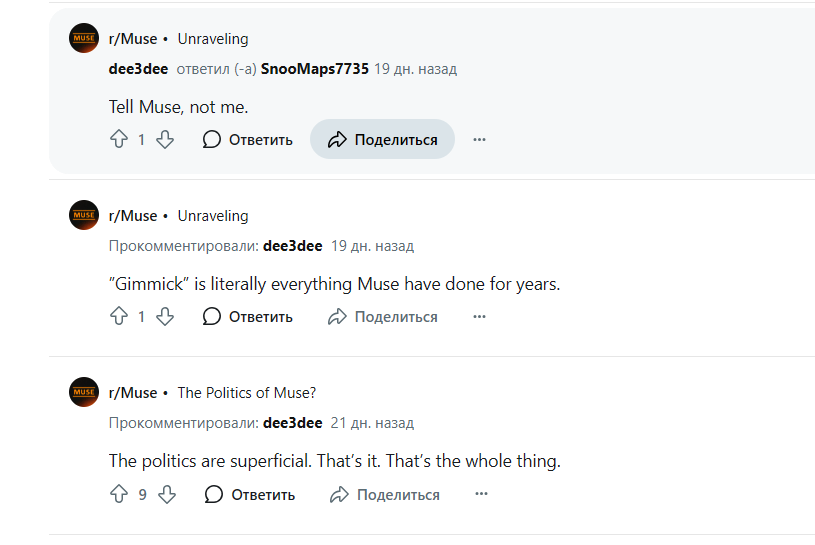Image resolution: width=815 pixels, height=545 pixels.
Task: Open more options for "politics are superficial" comment
Action: (481, 494)
